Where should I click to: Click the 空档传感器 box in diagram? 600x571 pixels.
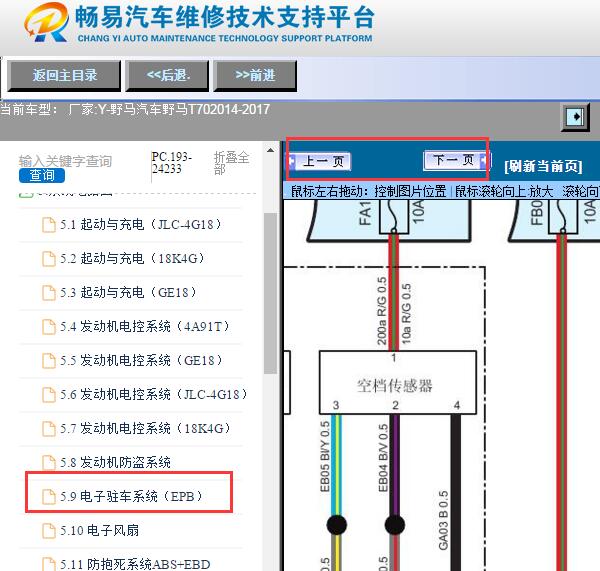[398, 382]
